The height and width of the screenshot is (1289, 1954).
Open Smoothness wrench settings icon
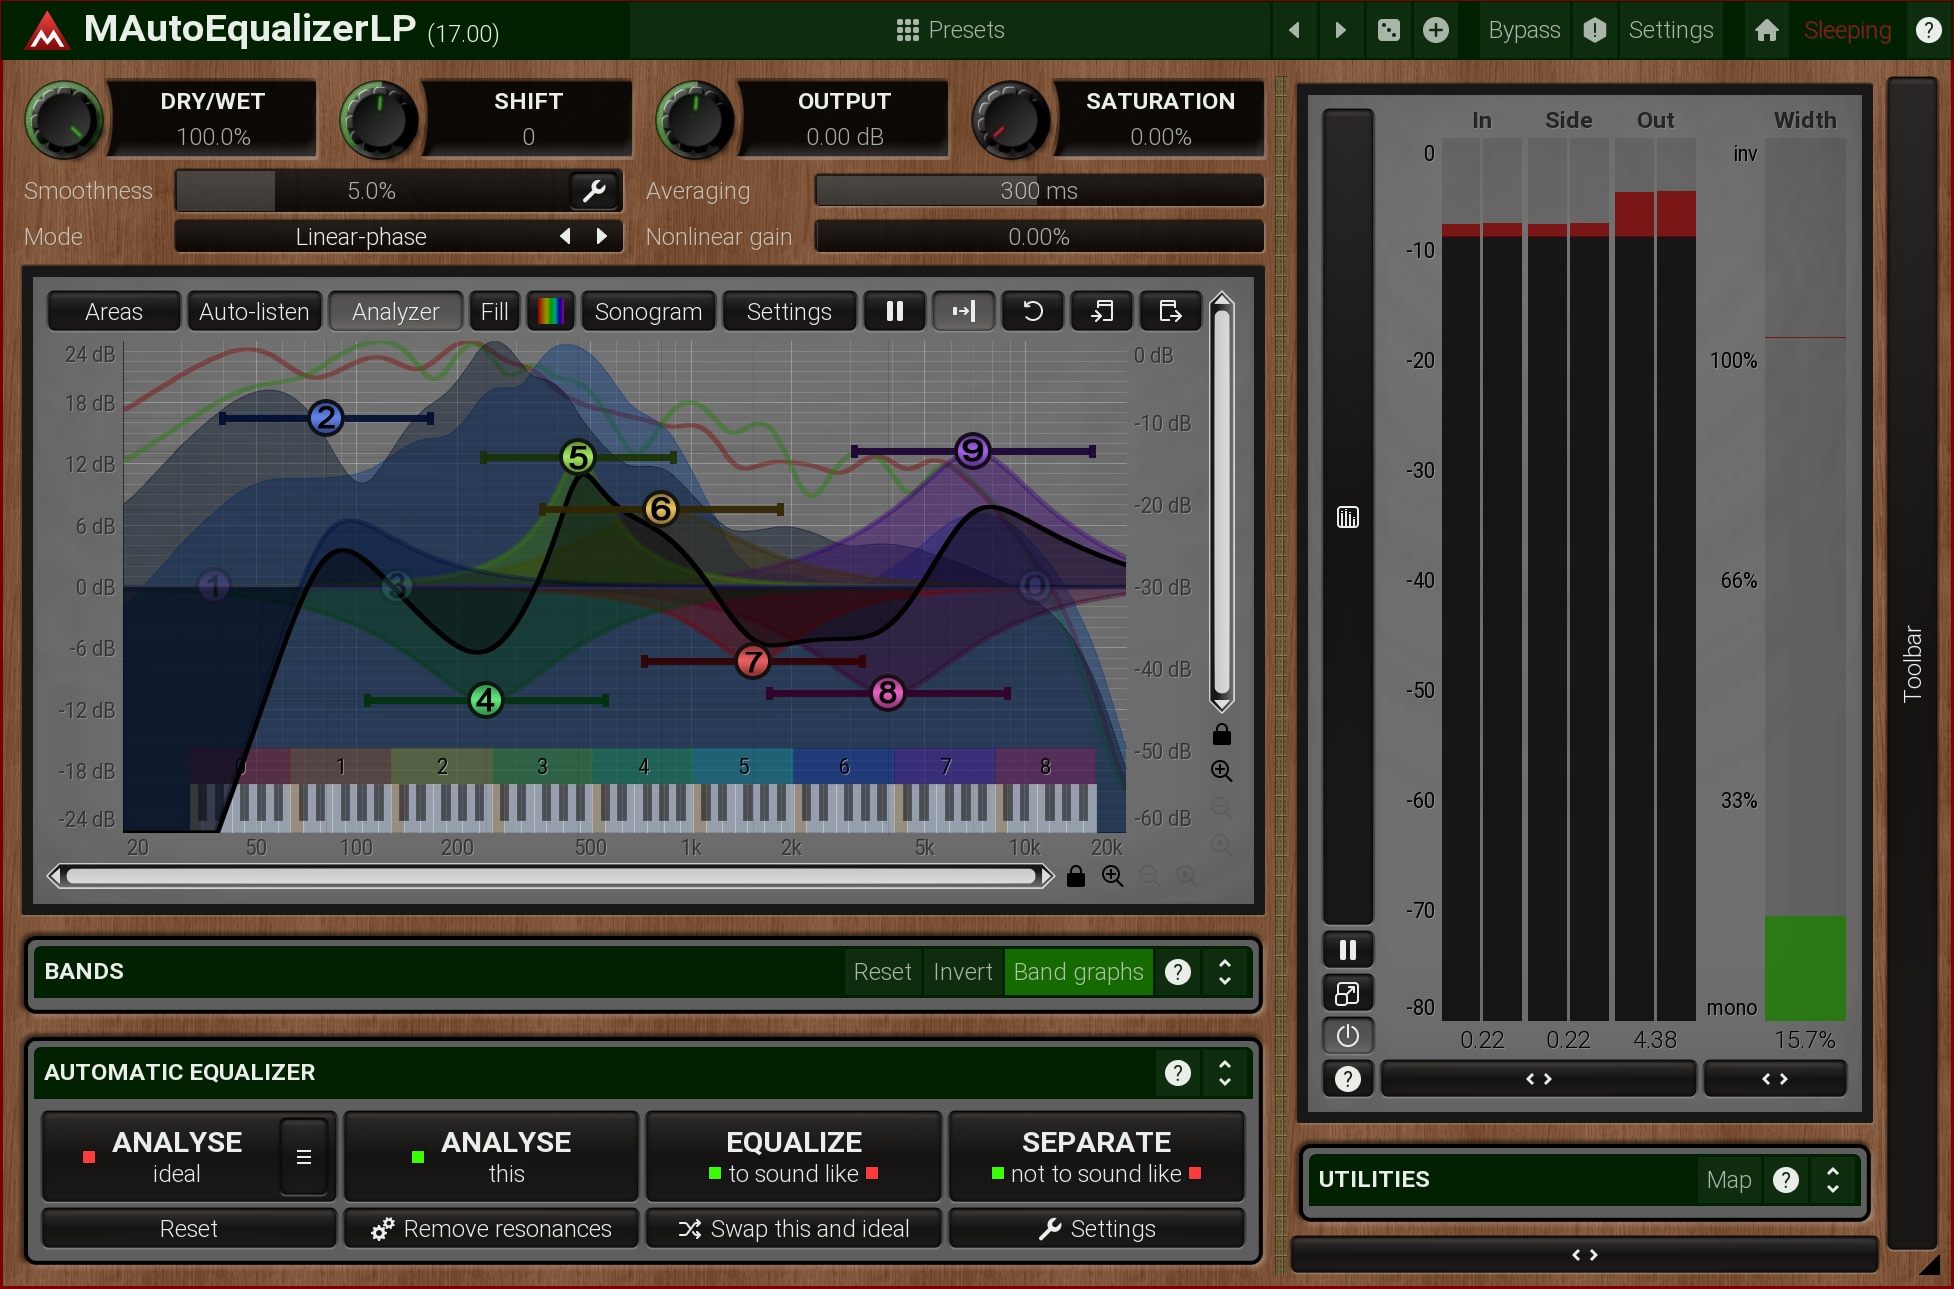pyautogui.click(x=594, y=190)
